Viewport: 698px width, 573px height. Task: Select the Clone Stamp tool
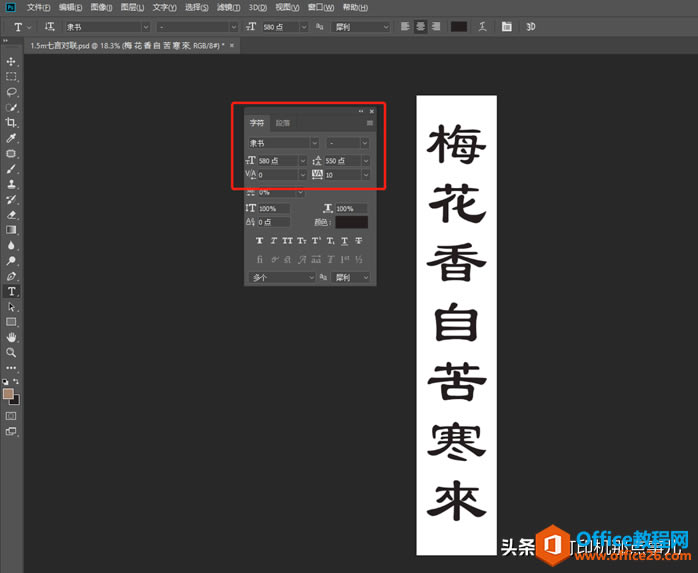click(x=11, y=184)
